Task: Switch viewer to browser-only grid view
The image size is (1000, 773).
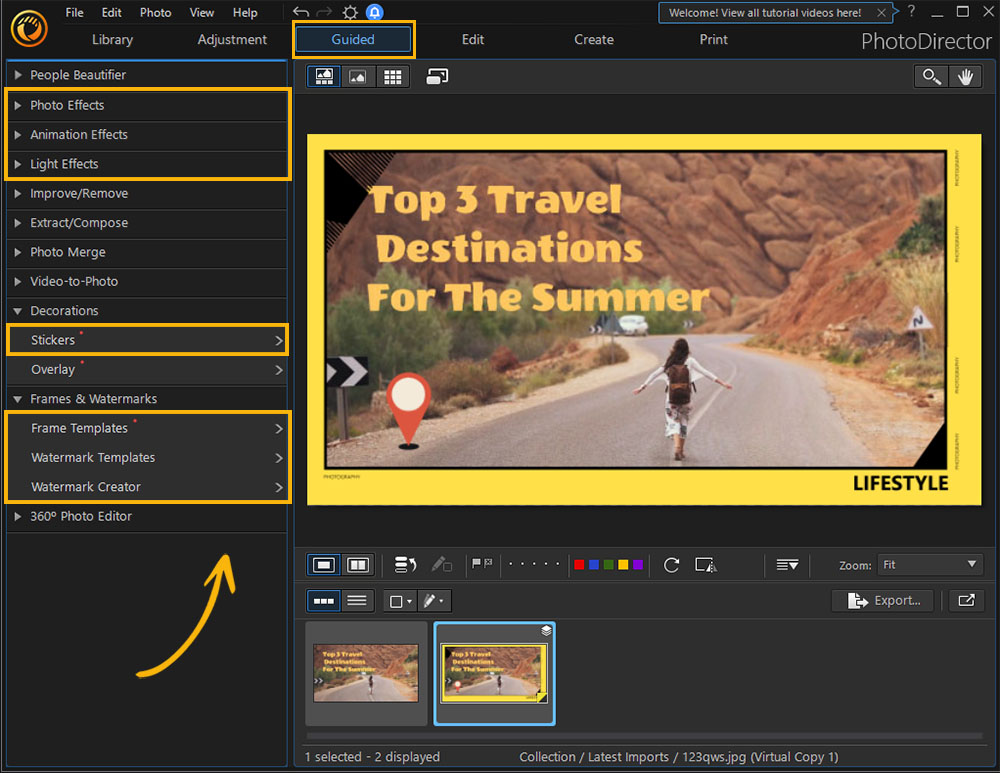Action: (393, 76)
